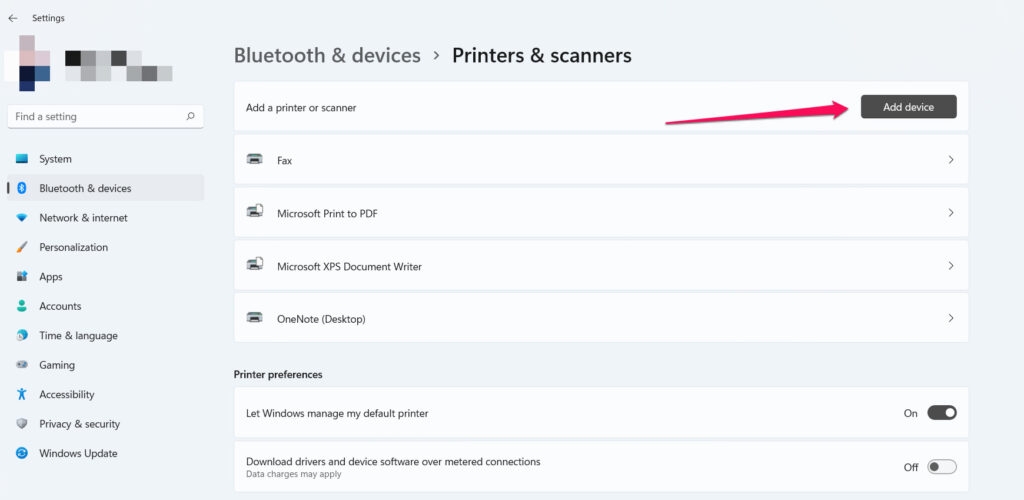Open Accessibility settings
Viewport: 1024px width, 500px height.
point(105,394)
